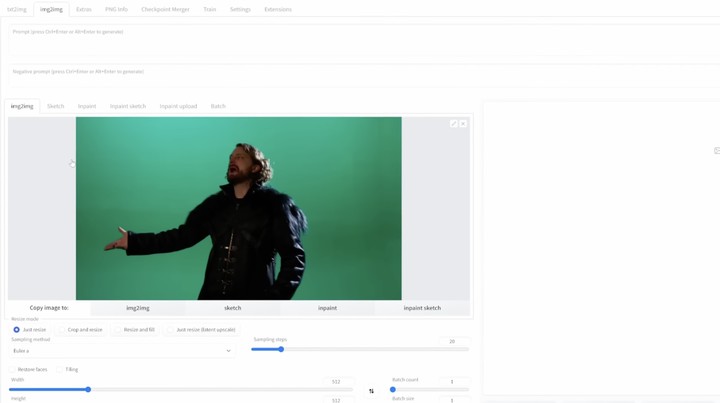Enable the Tiling checkbox

pyautogui.click(x=60, y=369)
